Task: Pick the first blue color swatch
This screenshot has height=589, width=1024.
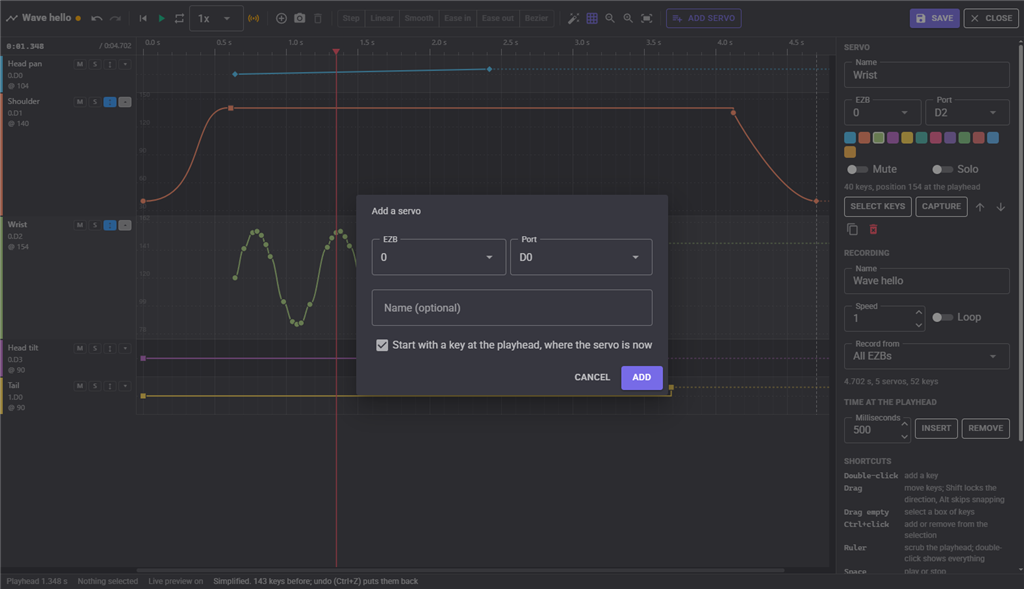Action: [850, 138]
